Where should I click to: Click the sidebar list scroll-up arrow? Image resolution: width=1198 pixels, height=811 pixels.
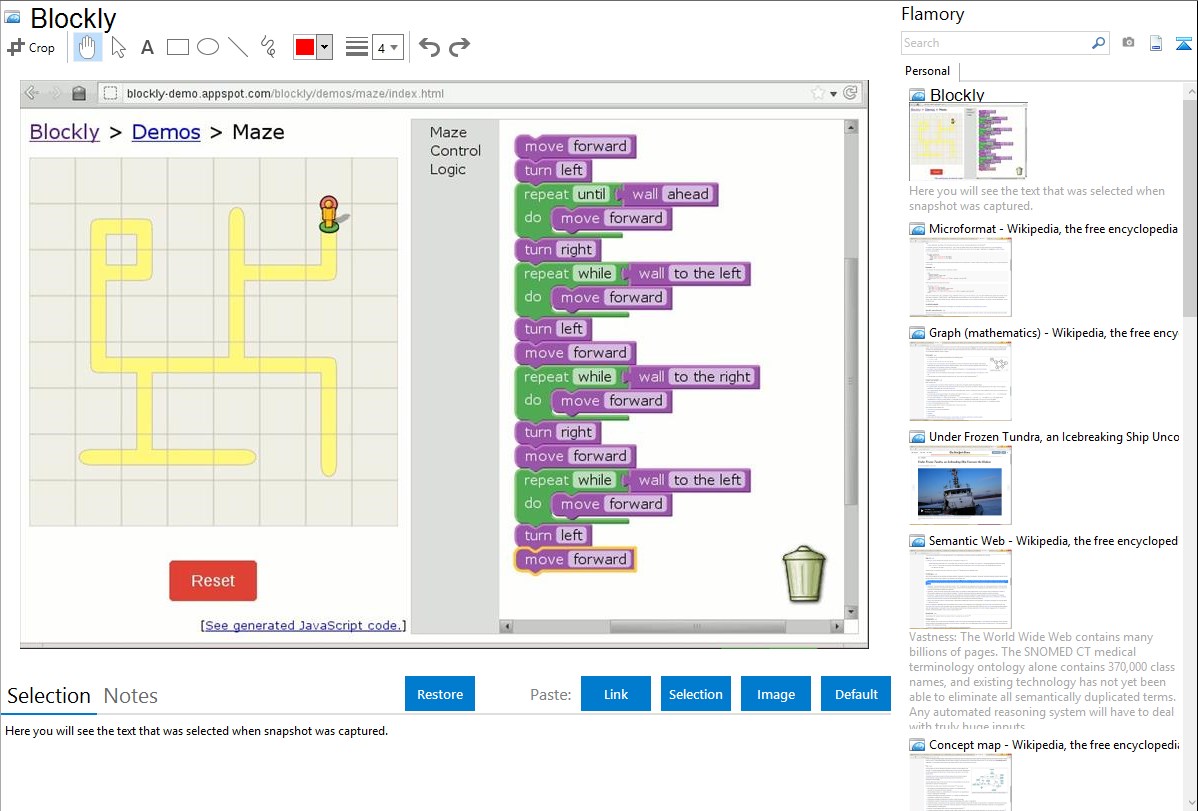(1190, 92)
